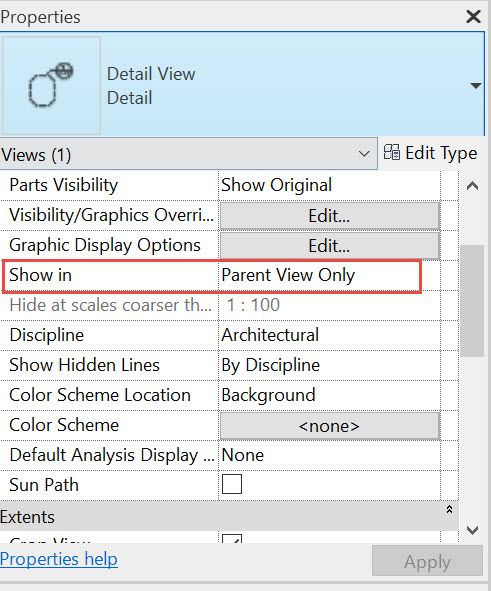Open the type selector dropdown arrow
491x591 pixels.
tap(476, 86)
